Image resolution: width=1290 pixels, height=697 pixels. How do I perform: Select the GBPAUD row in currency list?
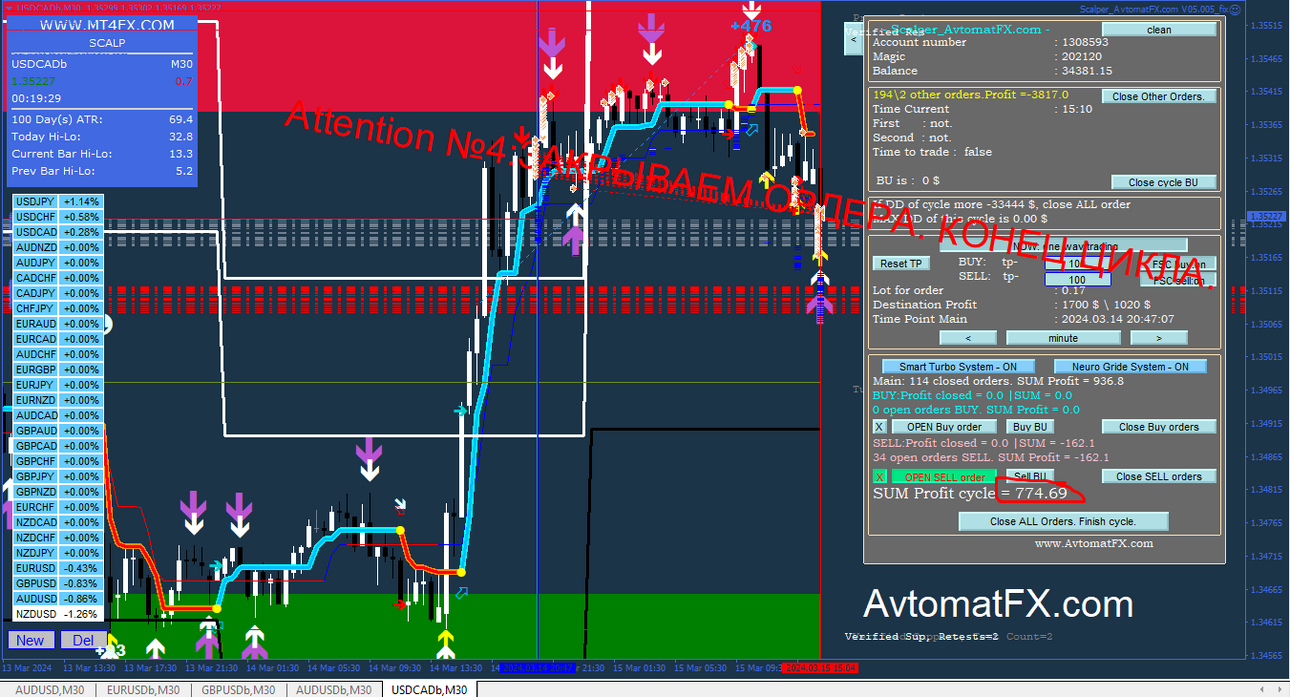58,431
